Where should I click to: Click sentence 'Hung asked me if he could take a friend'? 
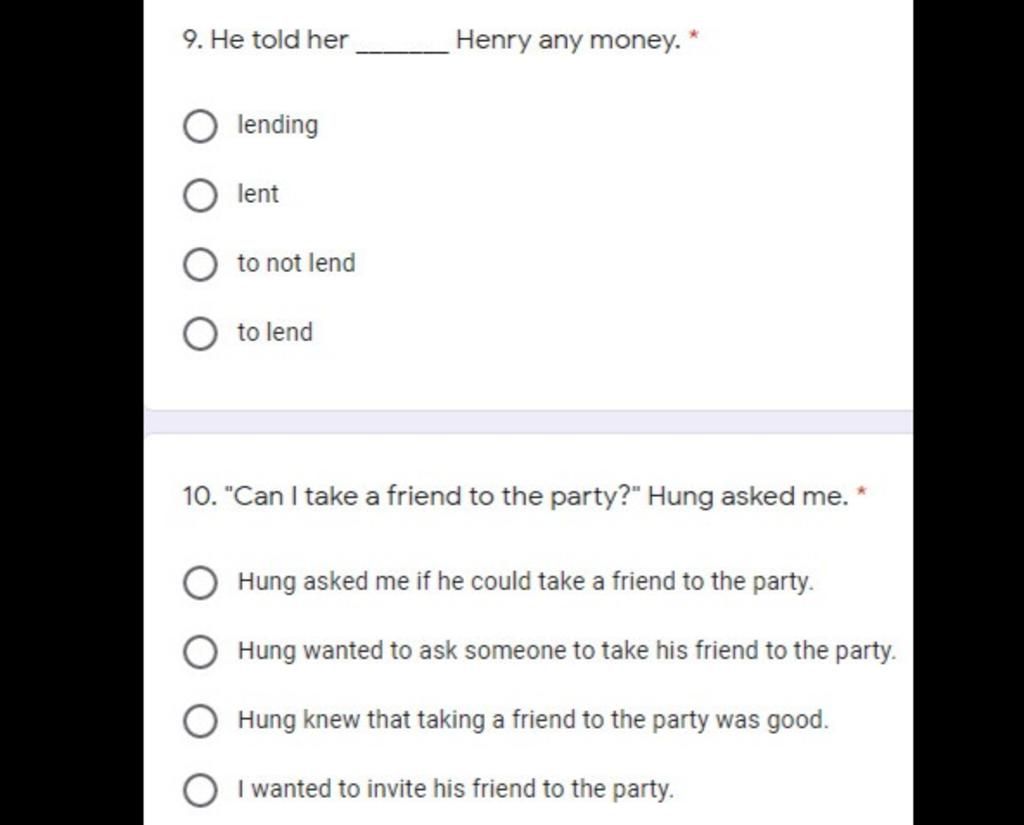[526, 581]
